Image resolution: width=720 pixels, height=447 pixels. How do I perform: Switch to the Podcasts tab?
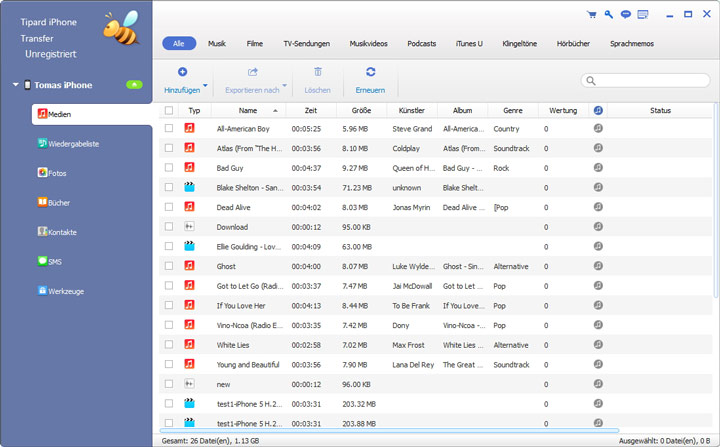click(x=422, y=44)
